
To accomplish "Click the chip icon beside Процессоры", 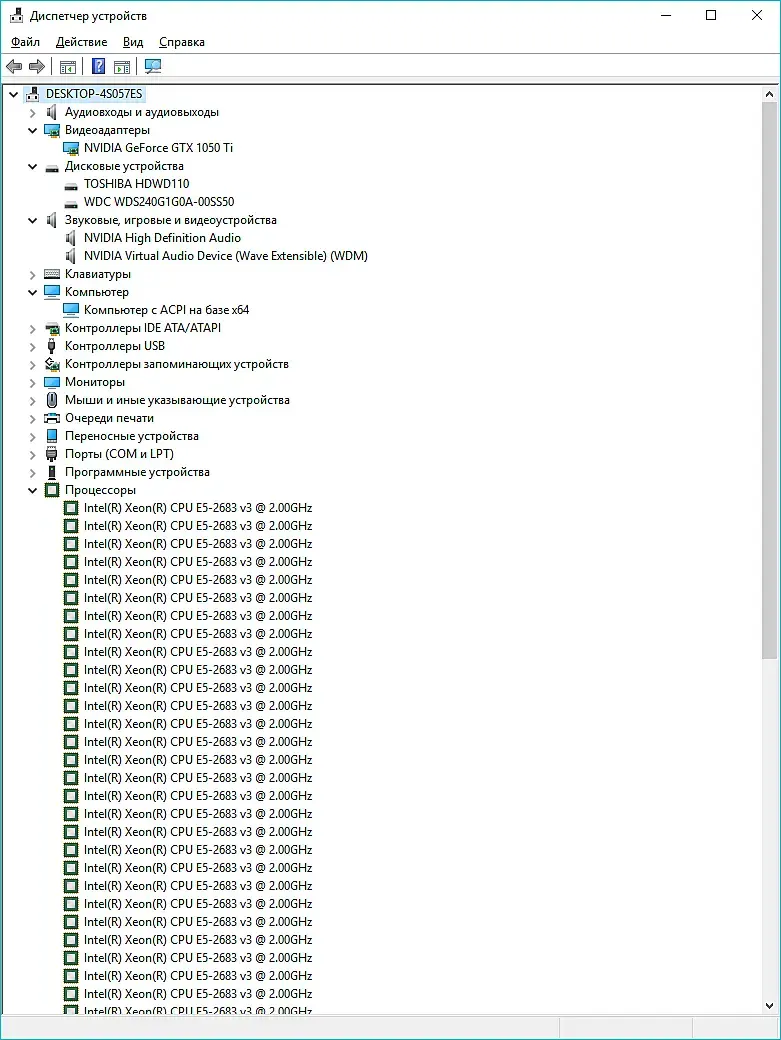I will tap(52, 489).
